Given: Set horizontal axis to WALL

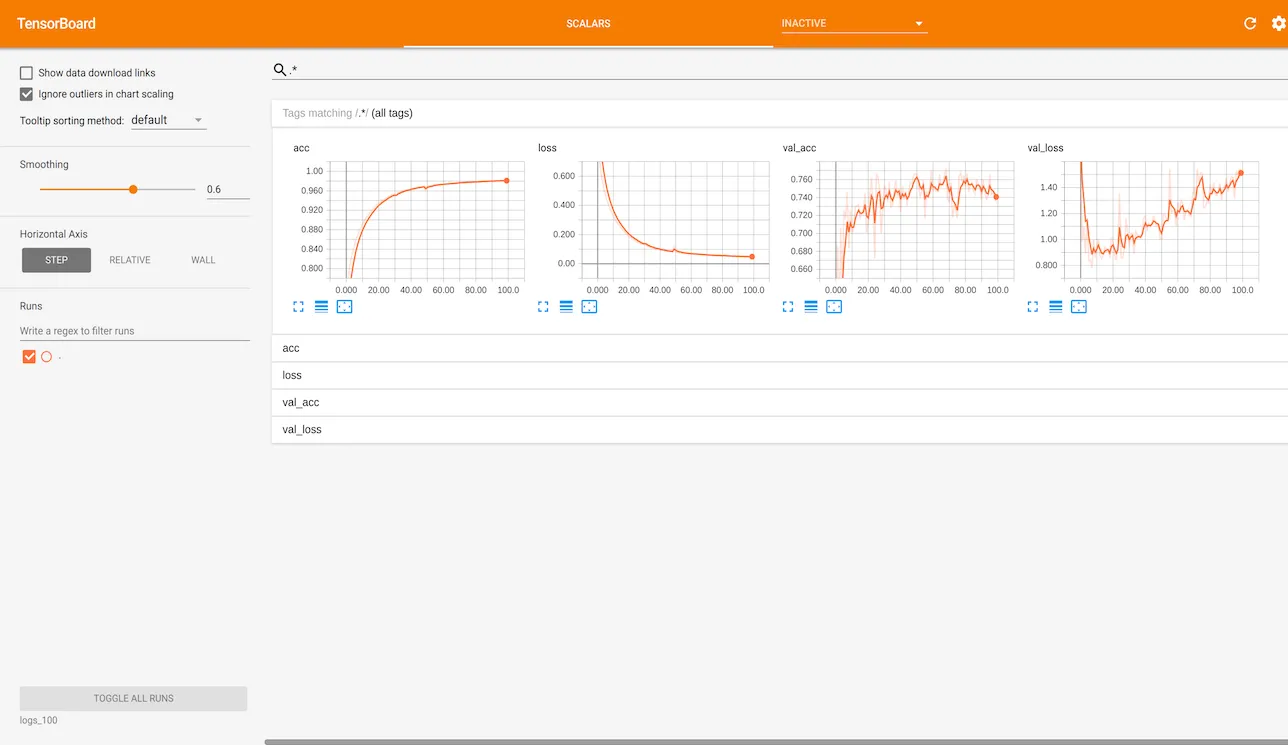Looking at the screenshot, I should point(203,260).
